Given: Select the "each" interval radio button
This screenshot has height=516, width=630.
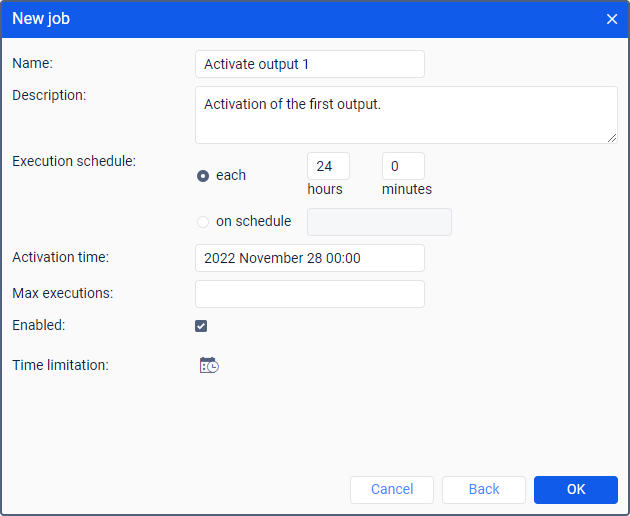Looking at the screenshot, I should click(203, 175).
